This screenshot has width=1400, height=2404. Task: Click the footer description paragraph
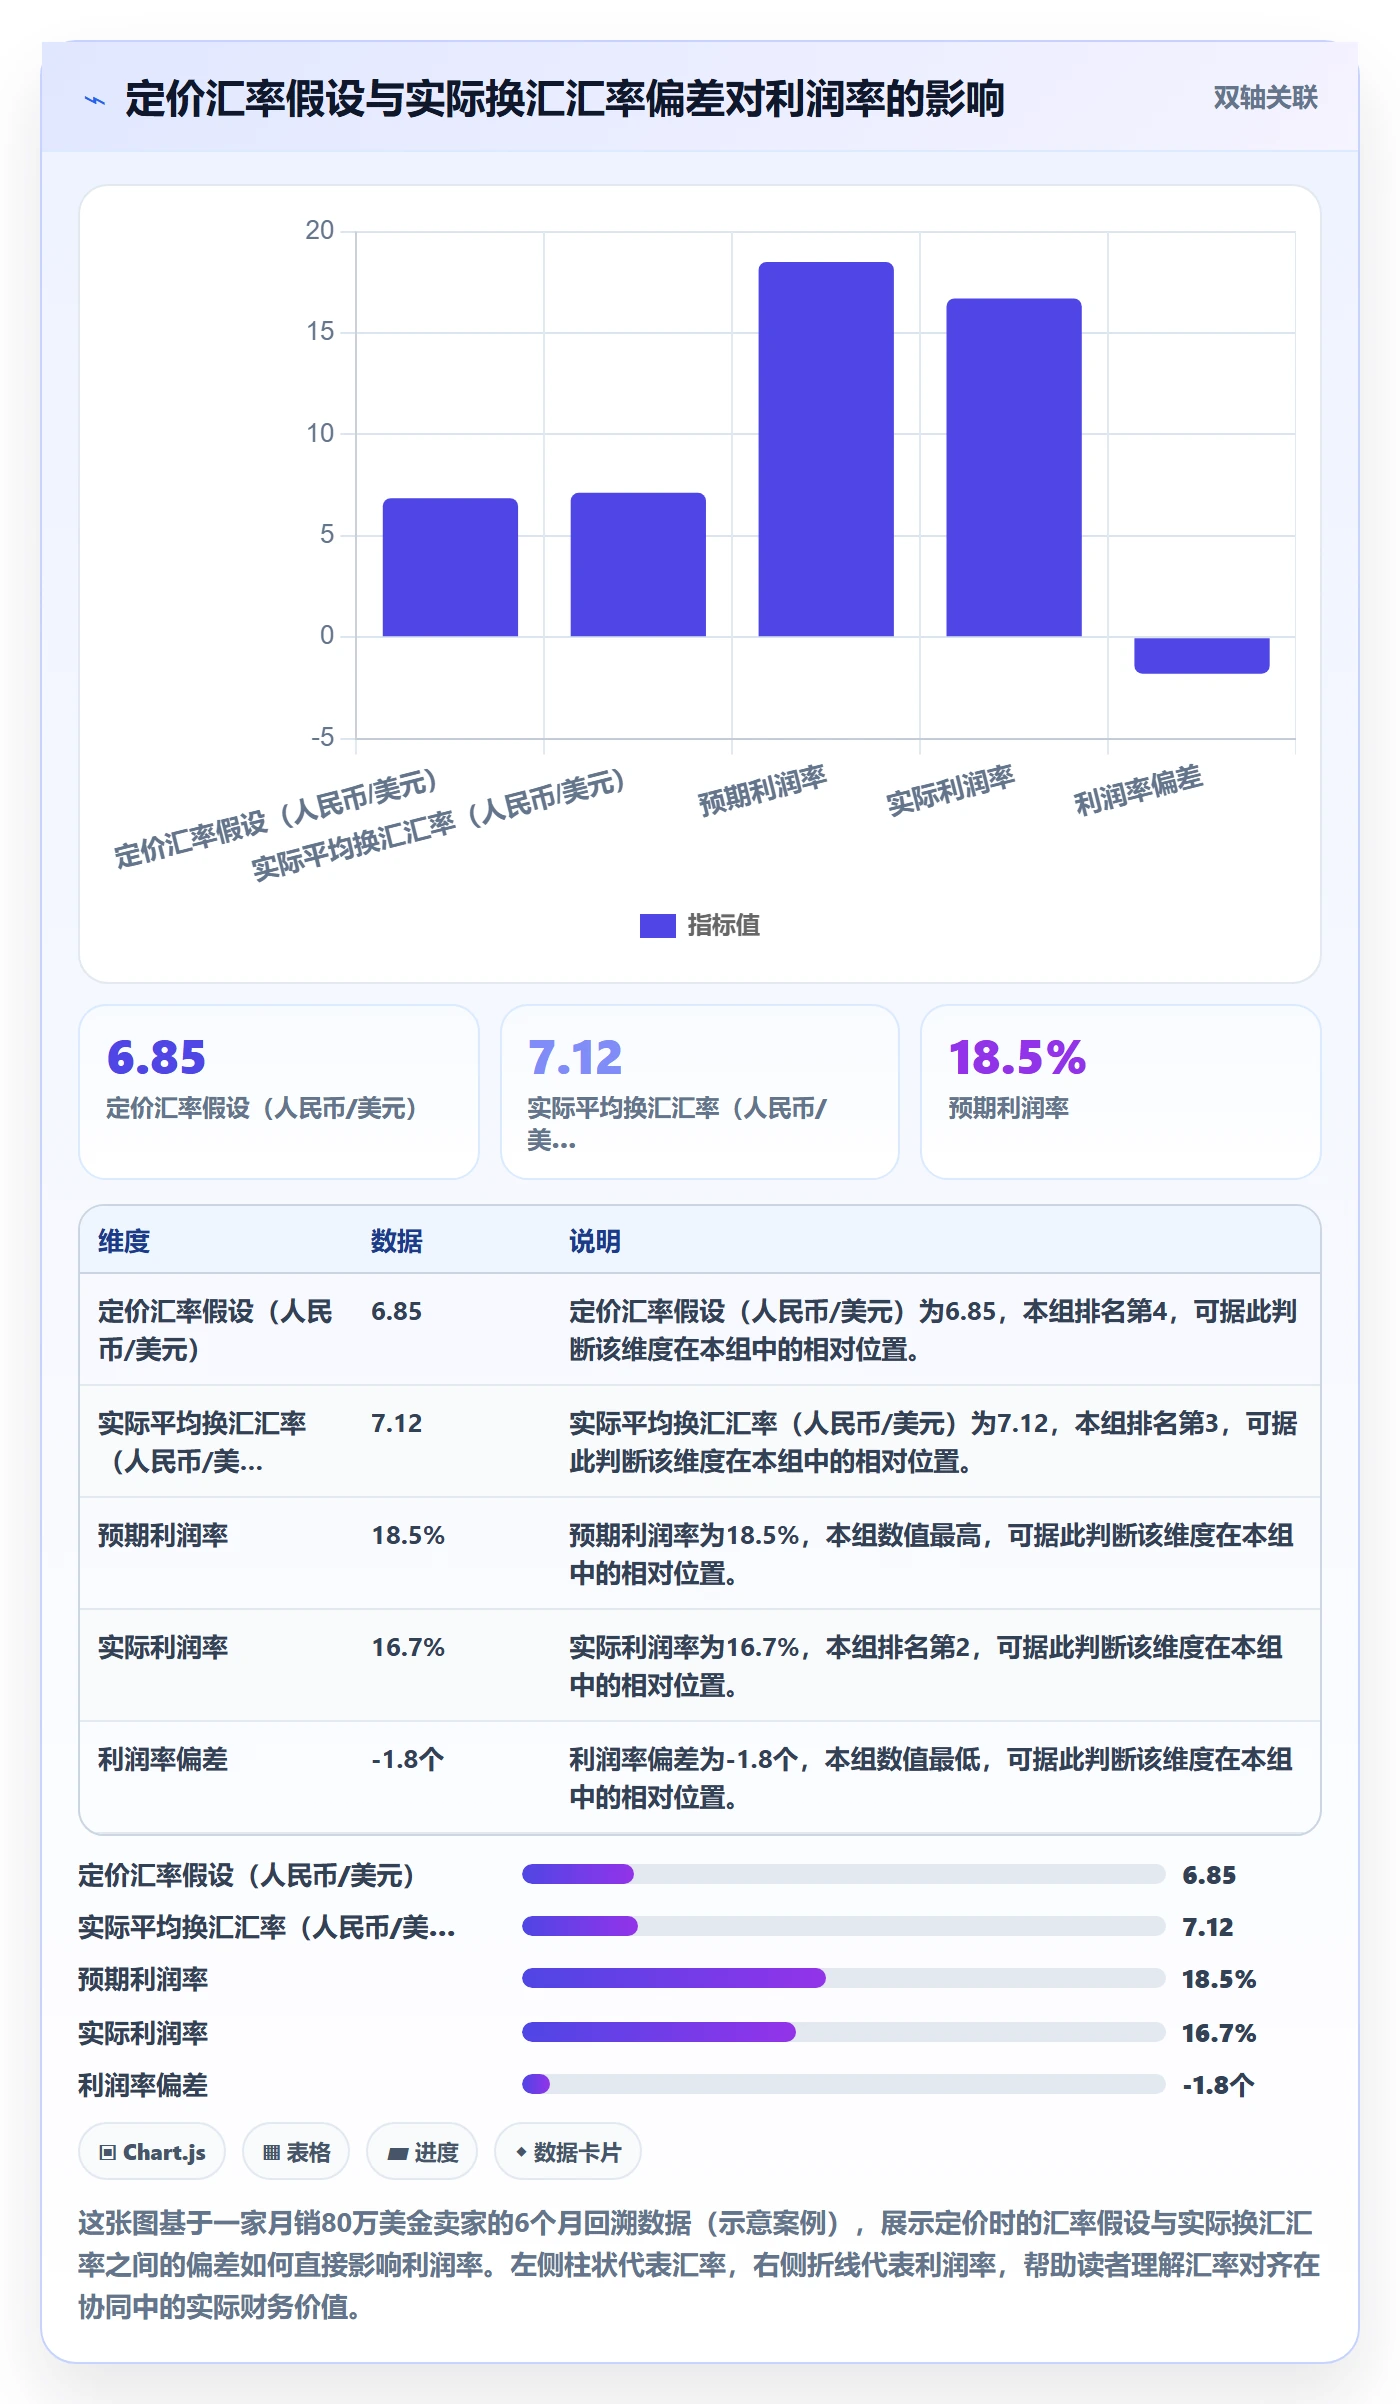700,2265
